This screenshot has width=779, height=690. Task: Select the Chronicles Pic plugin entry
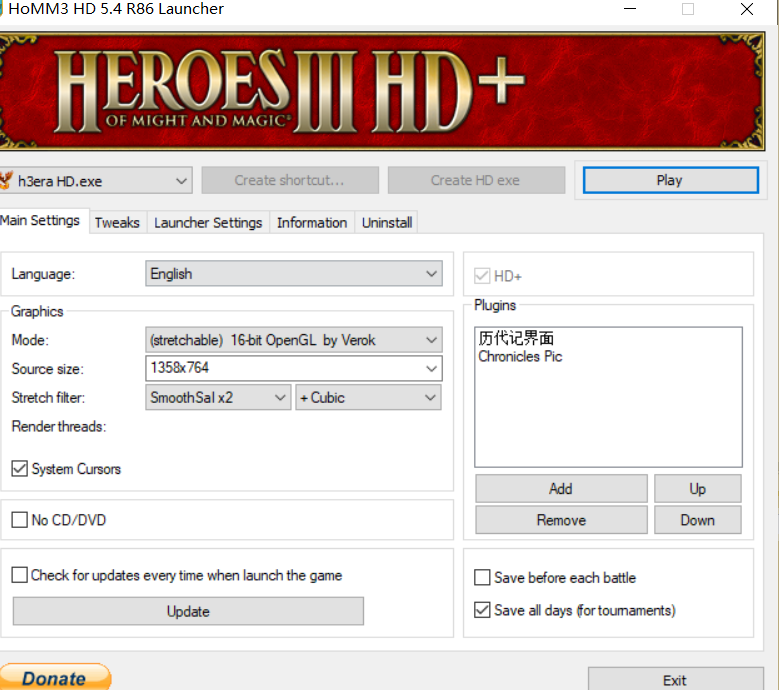click(520, 357)
